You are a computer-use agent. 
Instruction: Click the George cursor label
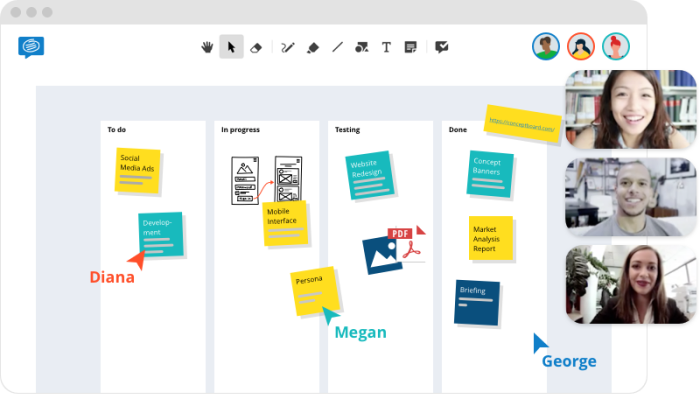coord(569,361)
